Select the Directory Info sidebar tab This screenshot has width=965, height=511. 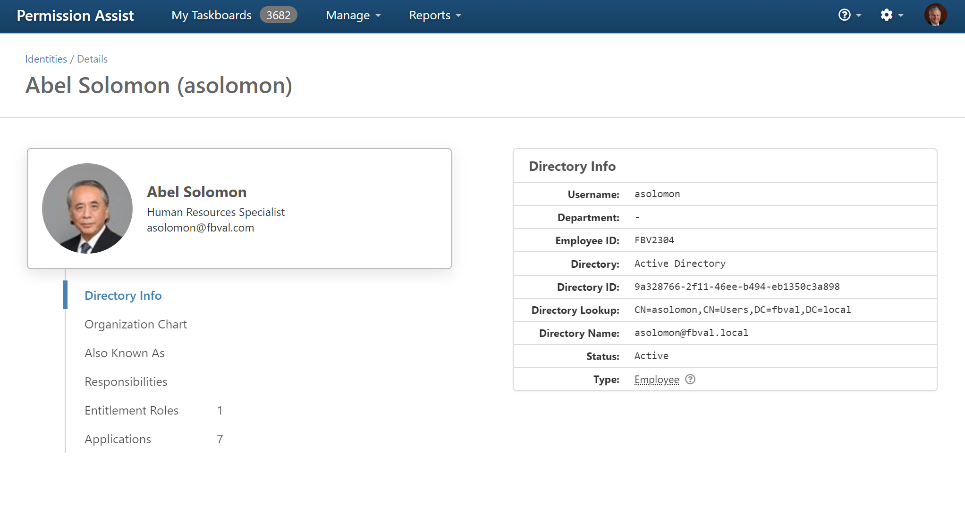coord(123,296)
